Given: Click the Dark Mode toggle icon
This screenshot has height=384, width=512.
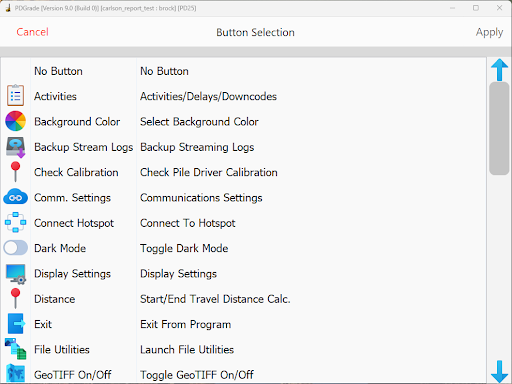Looking at the screenshot, I should point(15,248).
